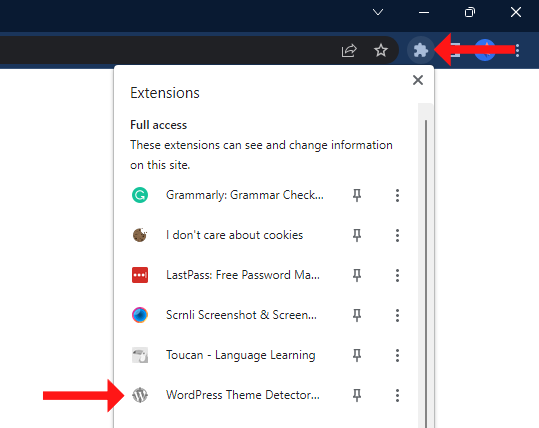
Task: Open more options for Scrnli Screenshot
Action: click(x=397, y=315)
